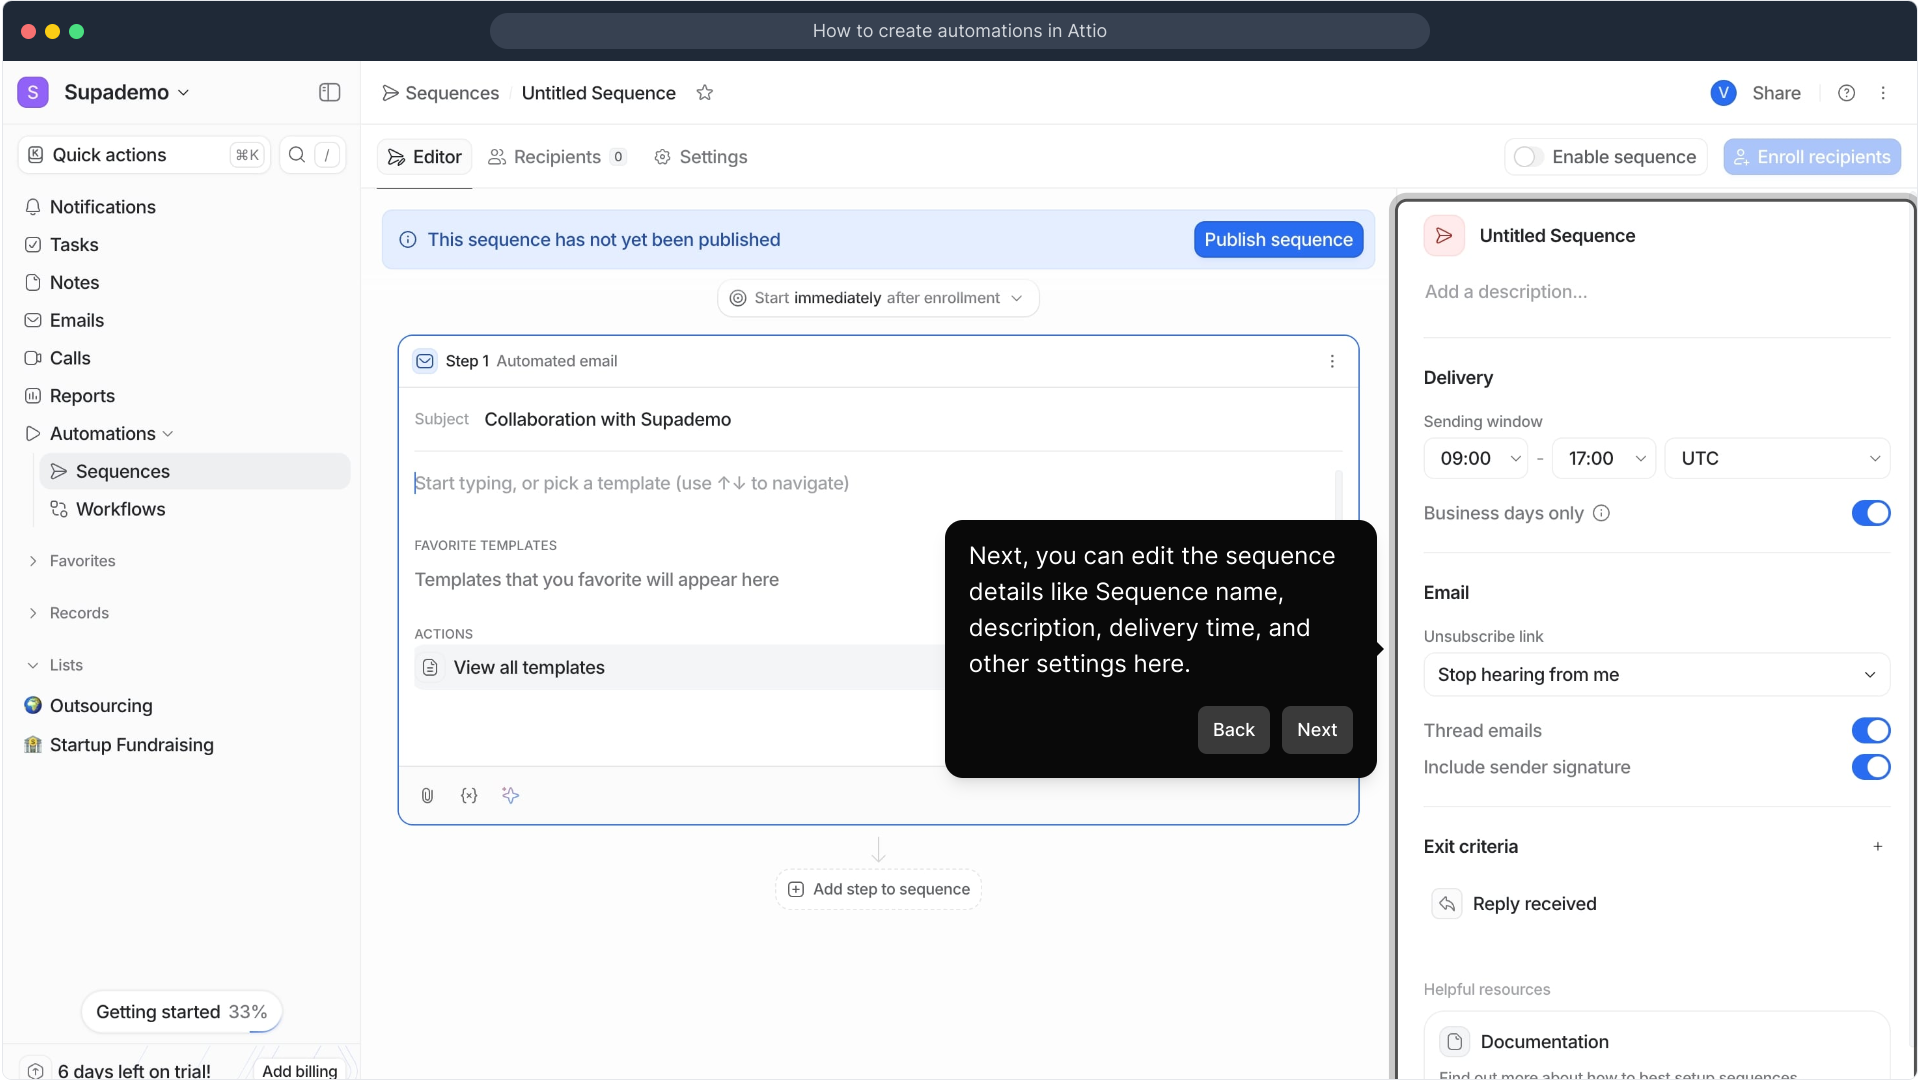
Task: Open the top-right more options menu
Action: point(1883,93)
